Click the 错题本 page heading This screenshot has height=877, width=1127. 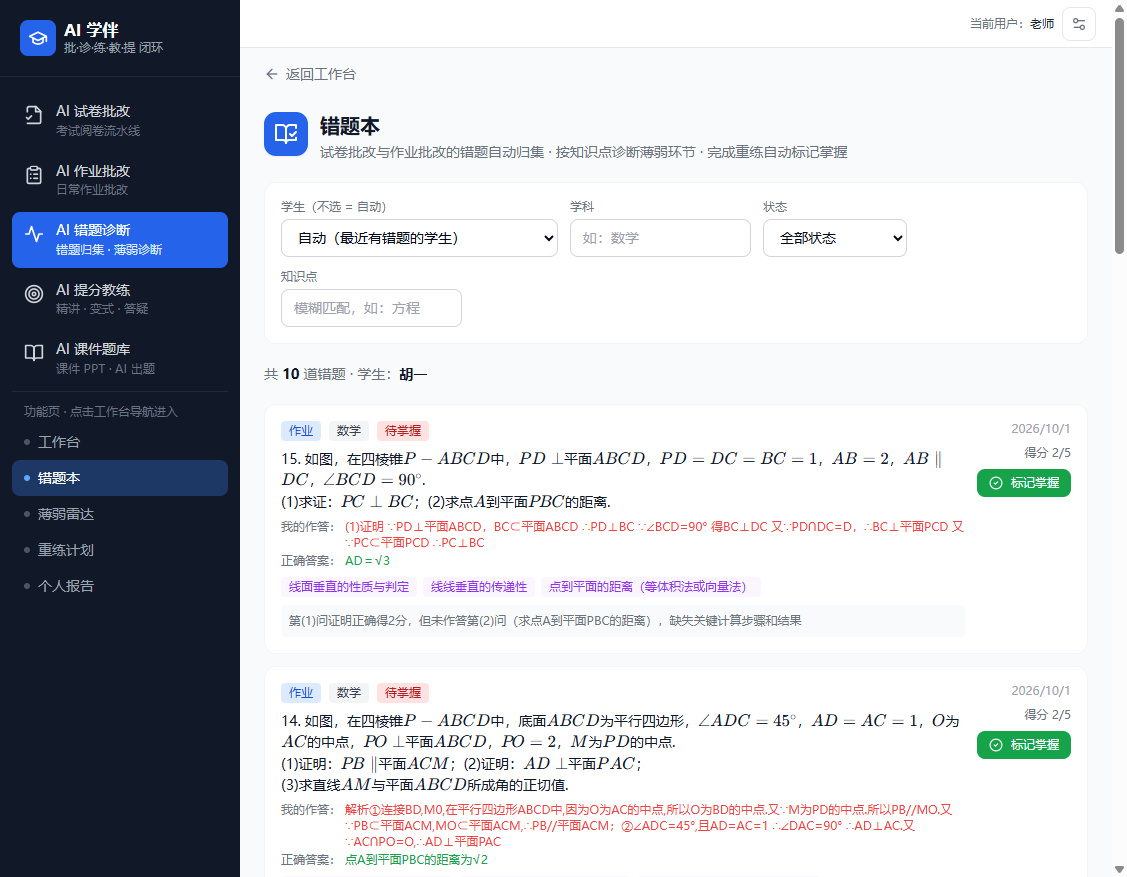(x=349, y=127)
